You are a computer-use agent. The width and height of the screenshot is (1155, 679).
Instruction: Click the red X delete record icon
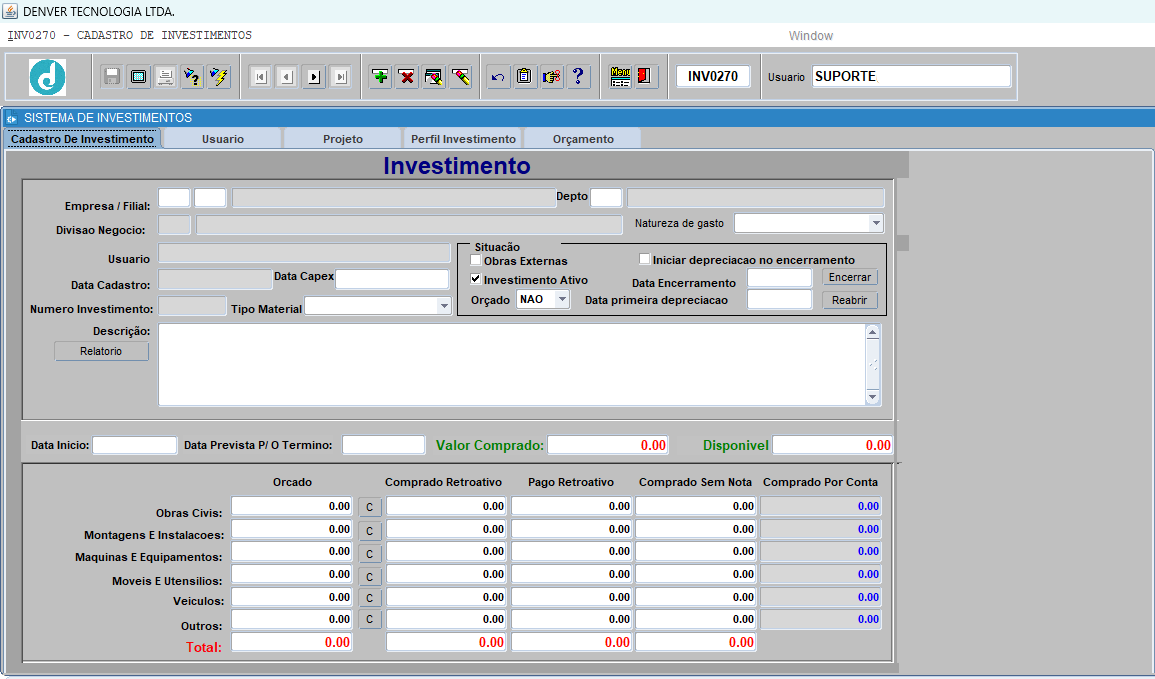pyautogui.click(x=407, y=77)
